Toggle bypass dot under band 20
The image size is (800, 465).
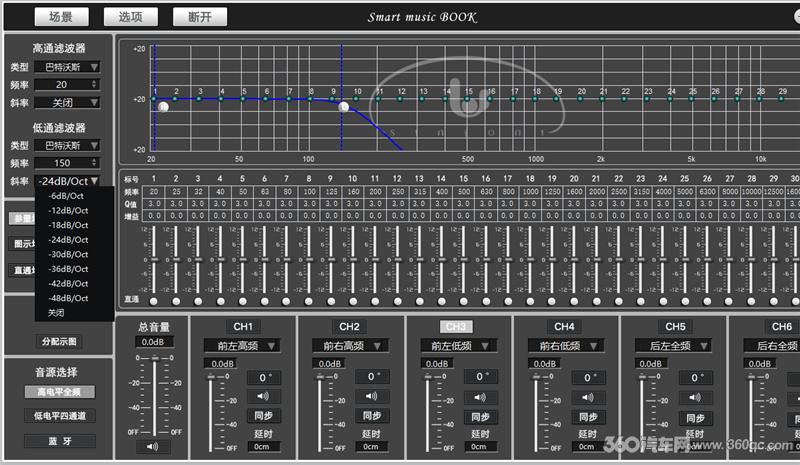(x=574, y=301)
